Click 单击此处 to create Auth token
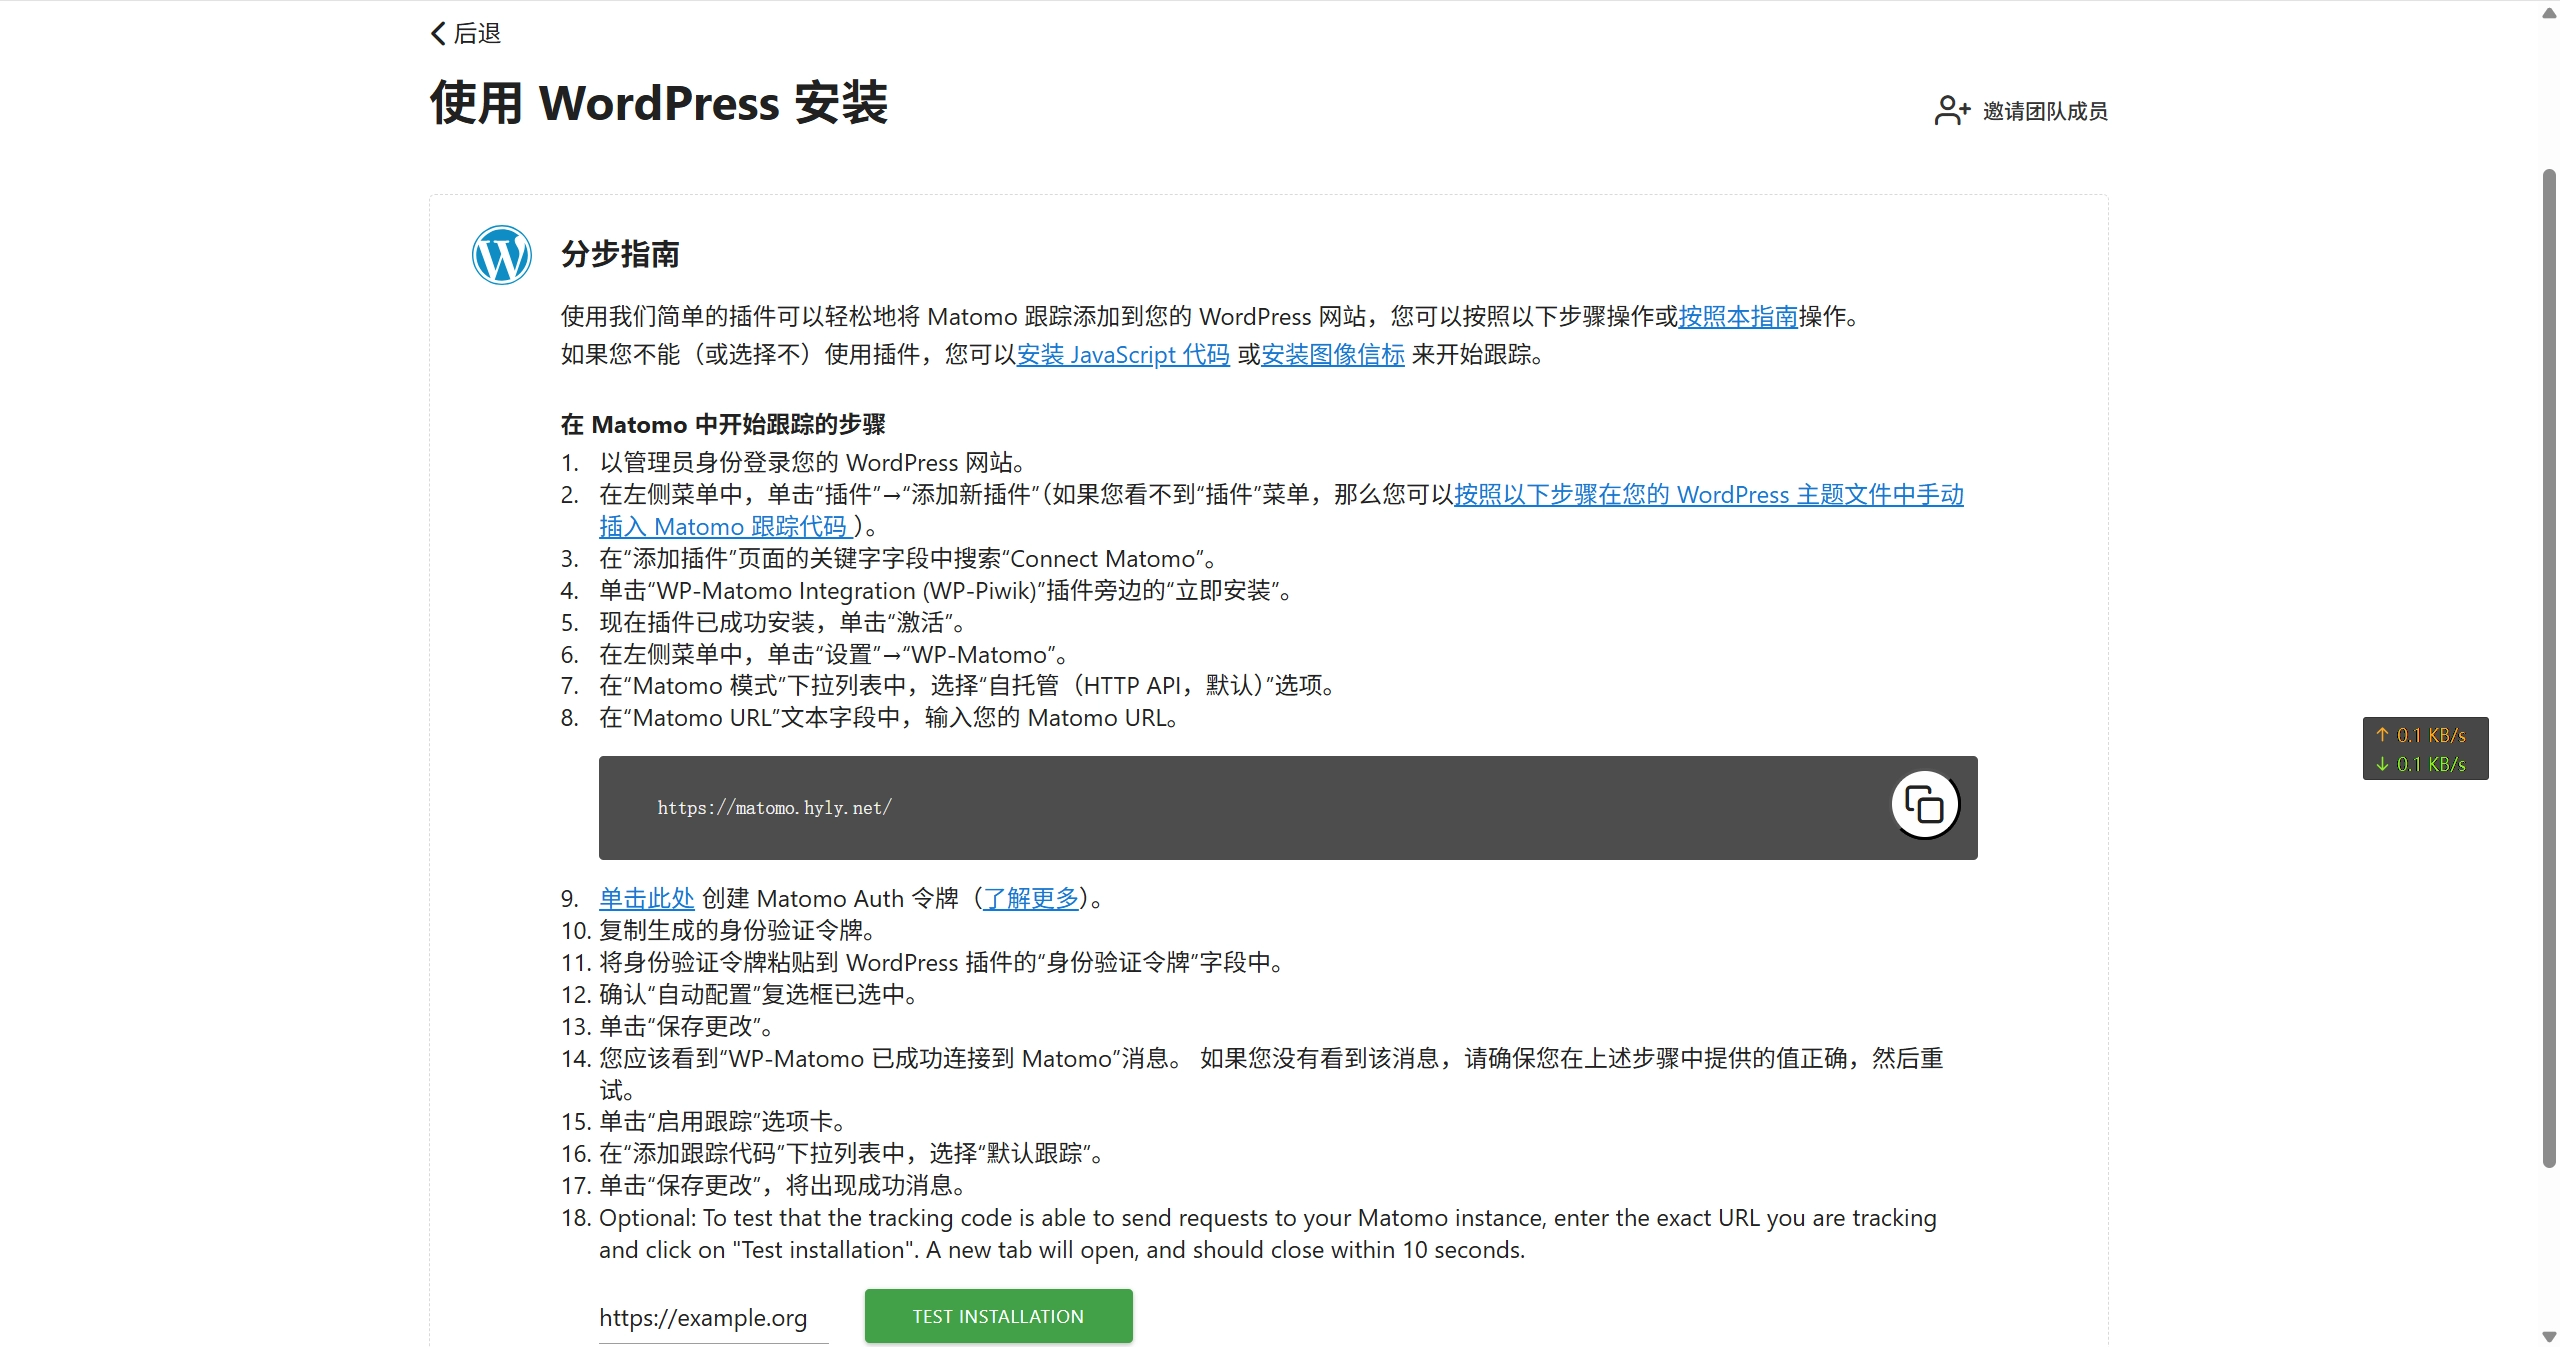 tap(646, 898)
